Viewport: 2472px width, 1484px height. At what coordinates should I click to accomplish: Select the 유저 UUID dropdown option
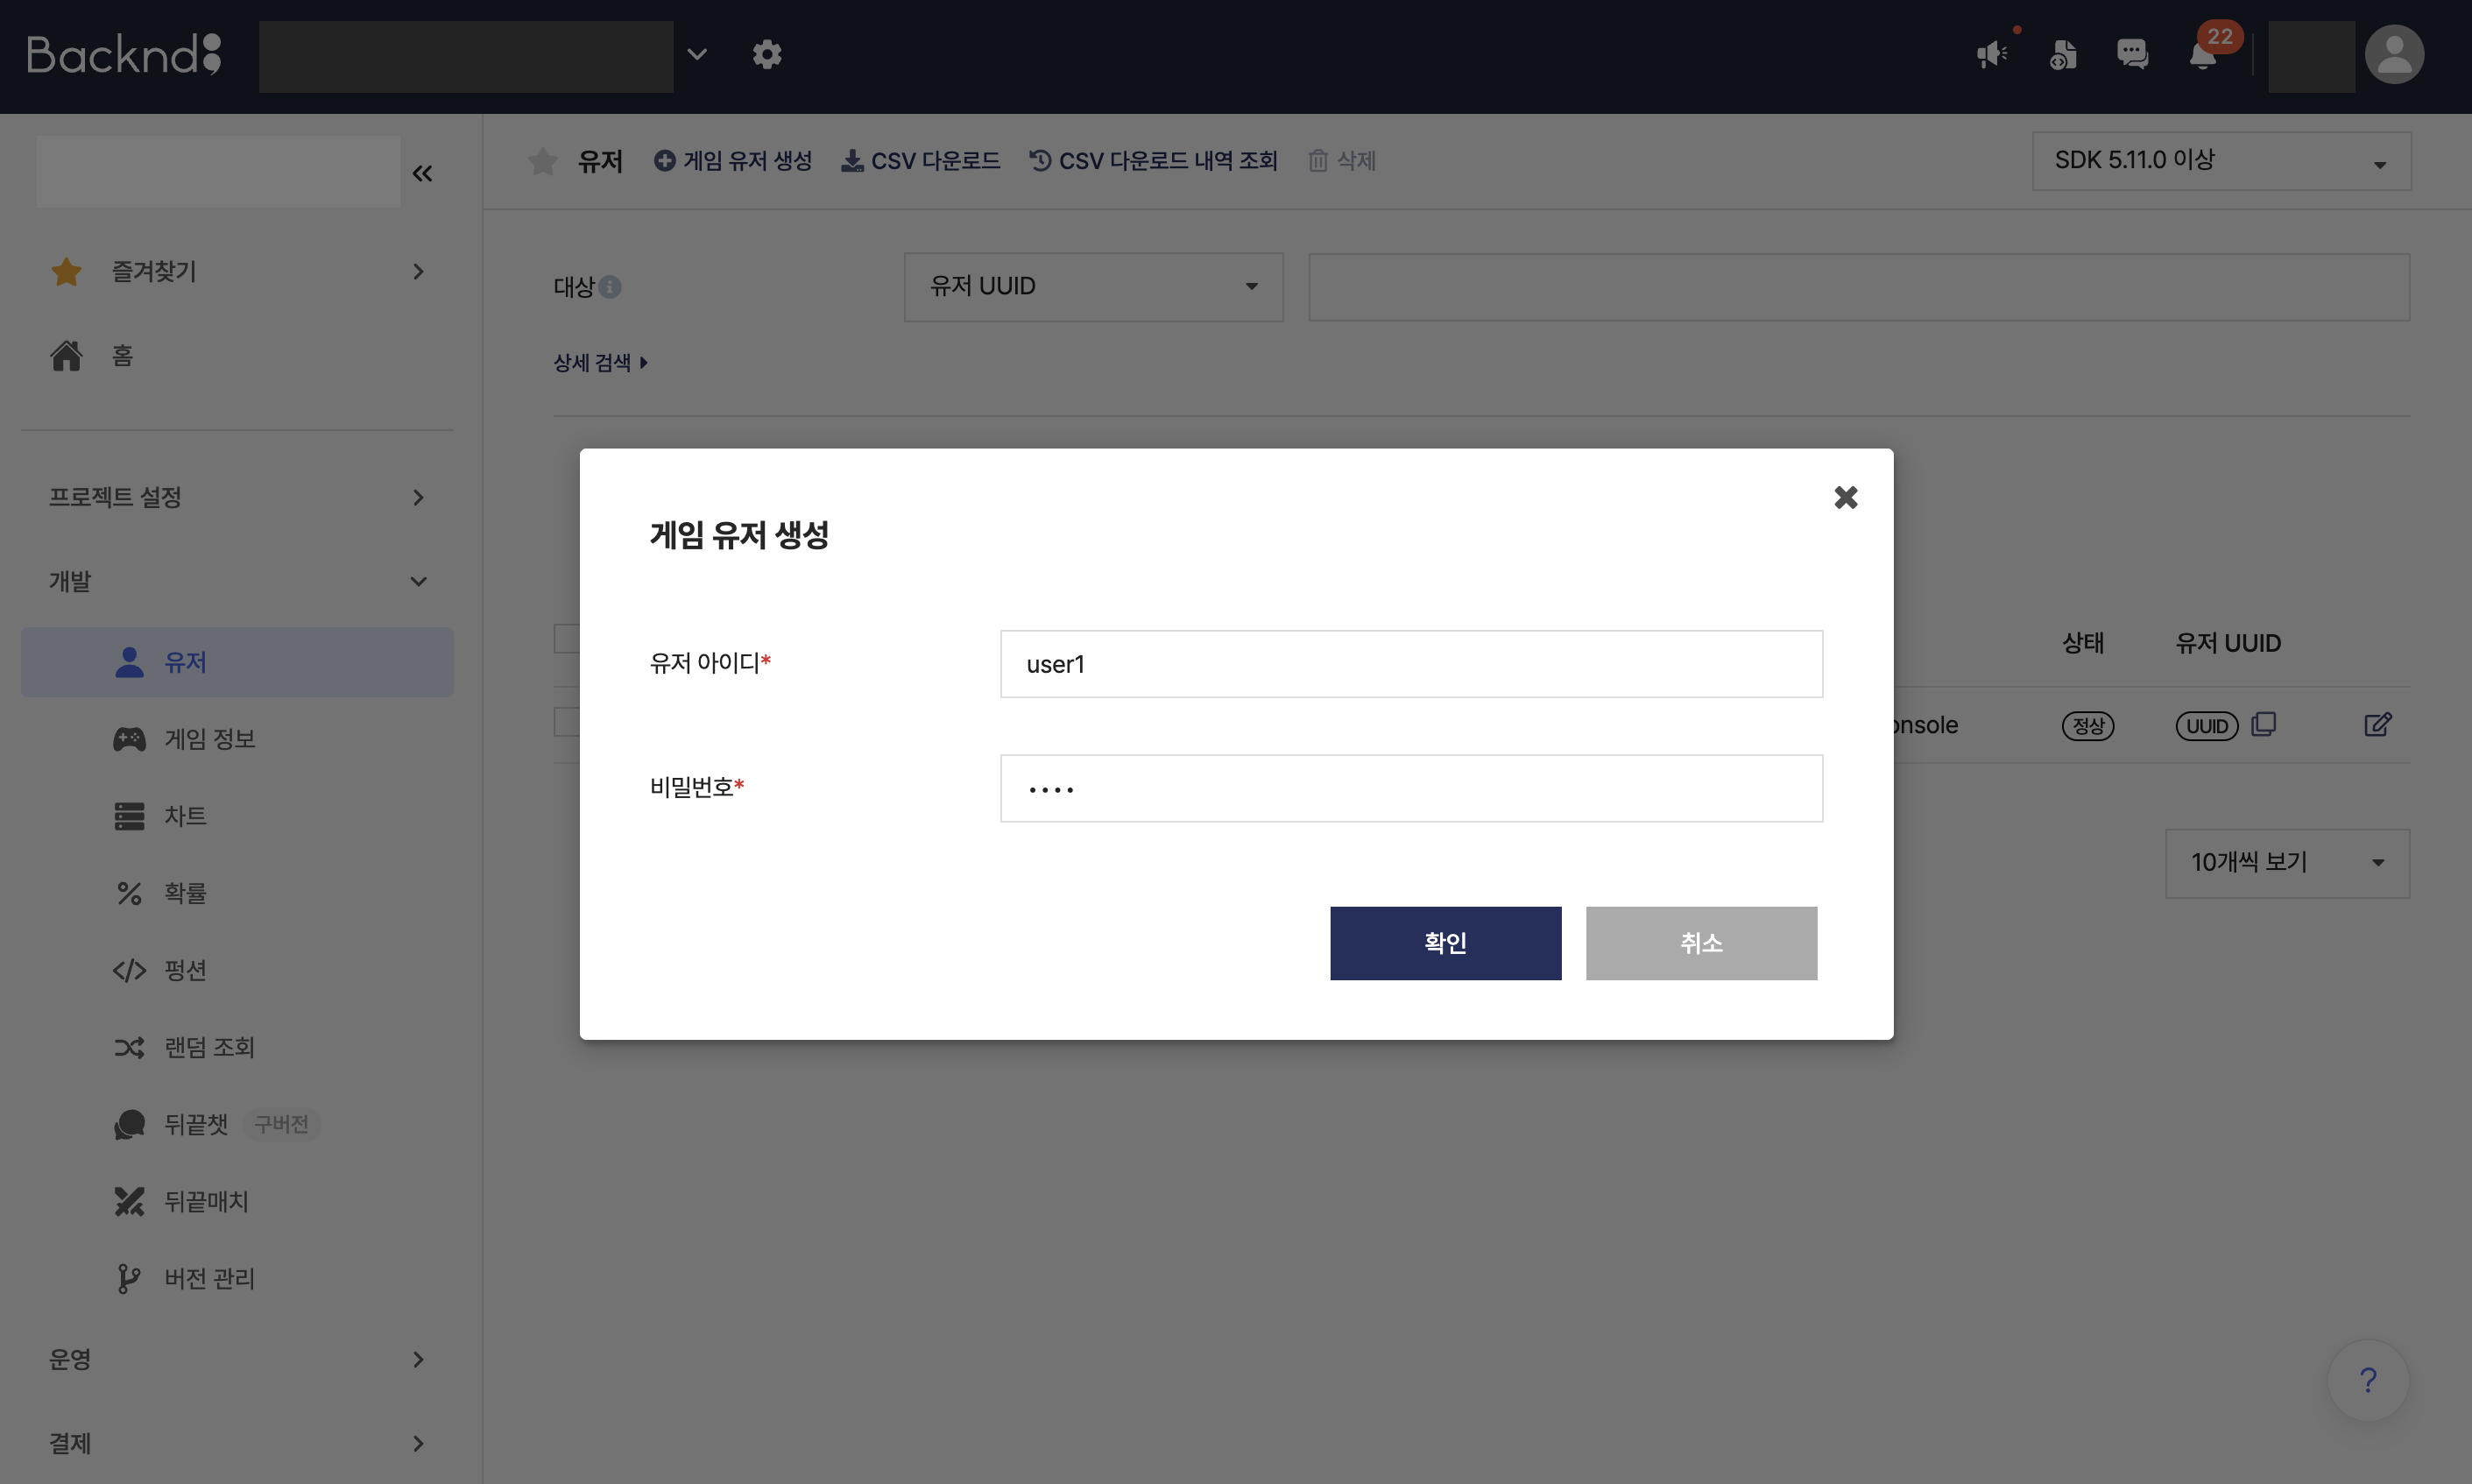pyautogui.click(x=1090, y=286)
